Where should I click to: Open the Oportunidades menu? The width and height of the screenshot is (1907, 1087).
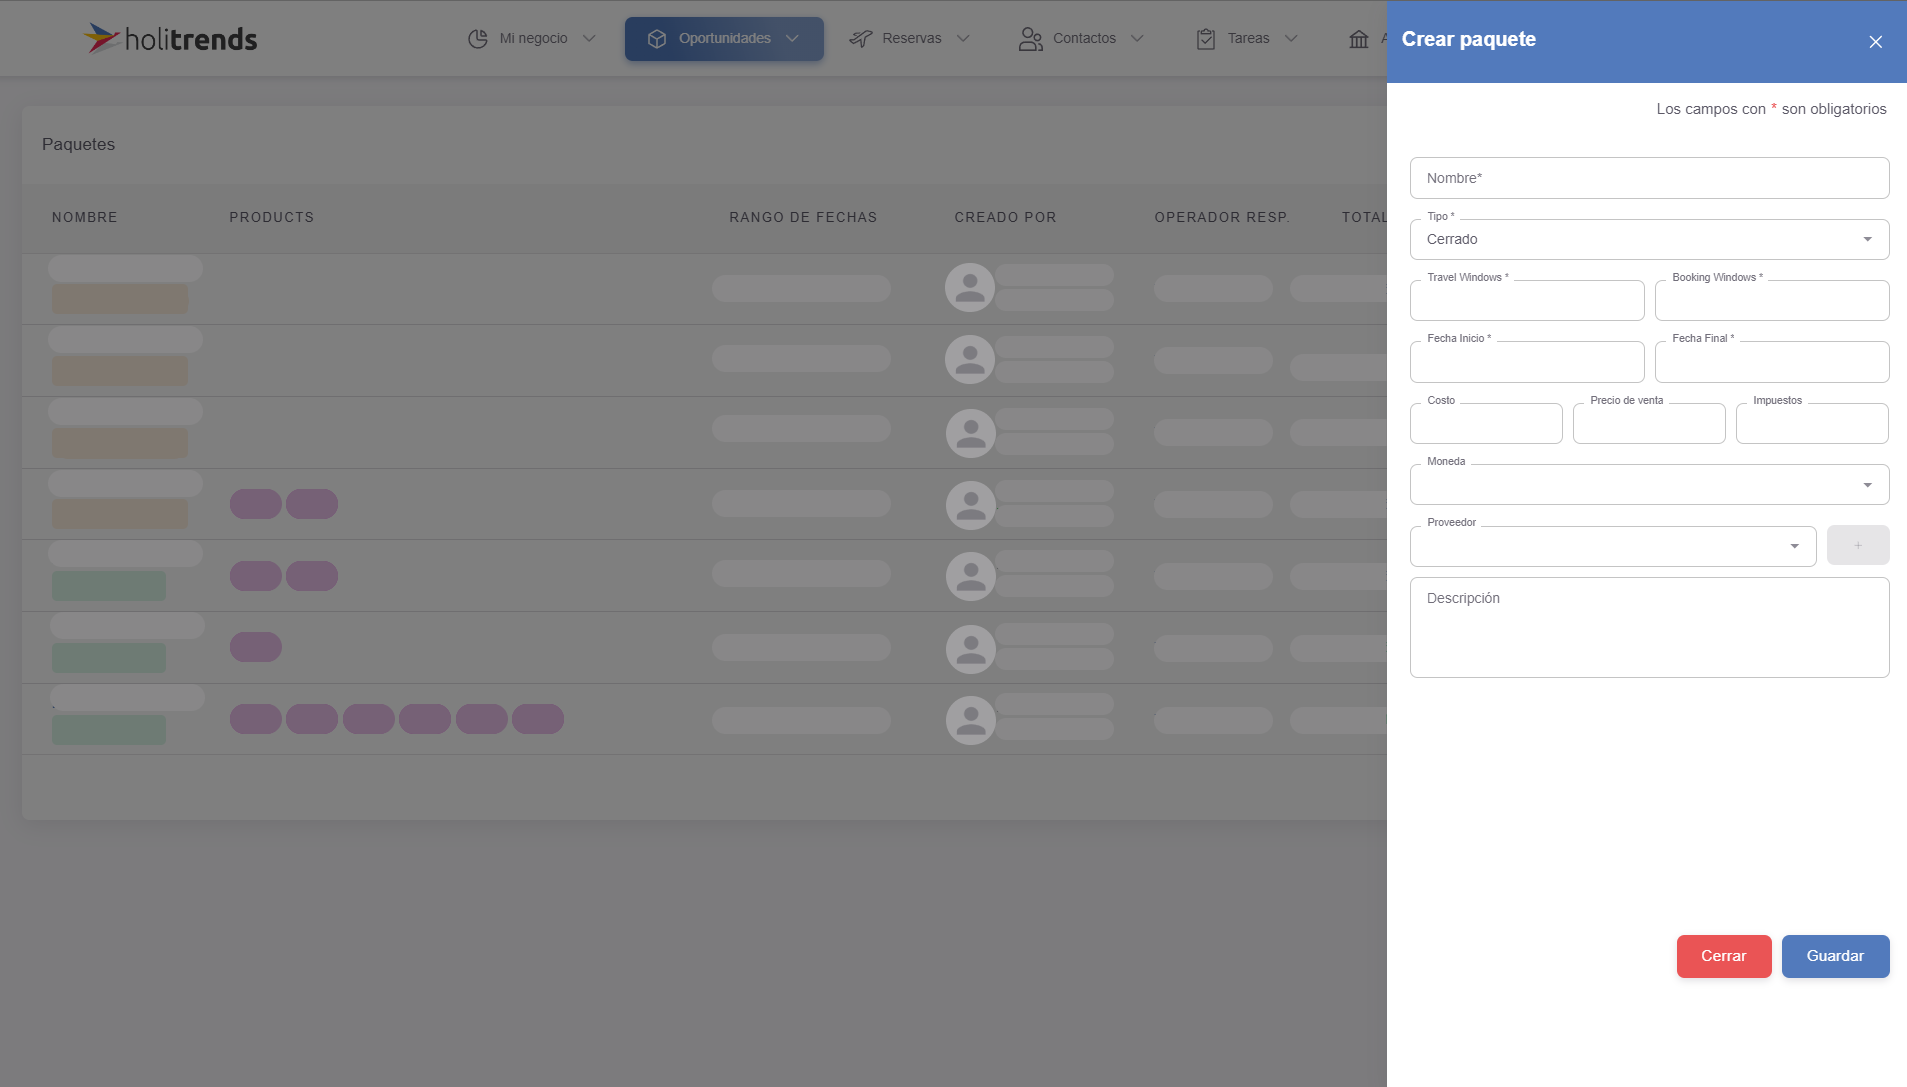pos(724,39)
